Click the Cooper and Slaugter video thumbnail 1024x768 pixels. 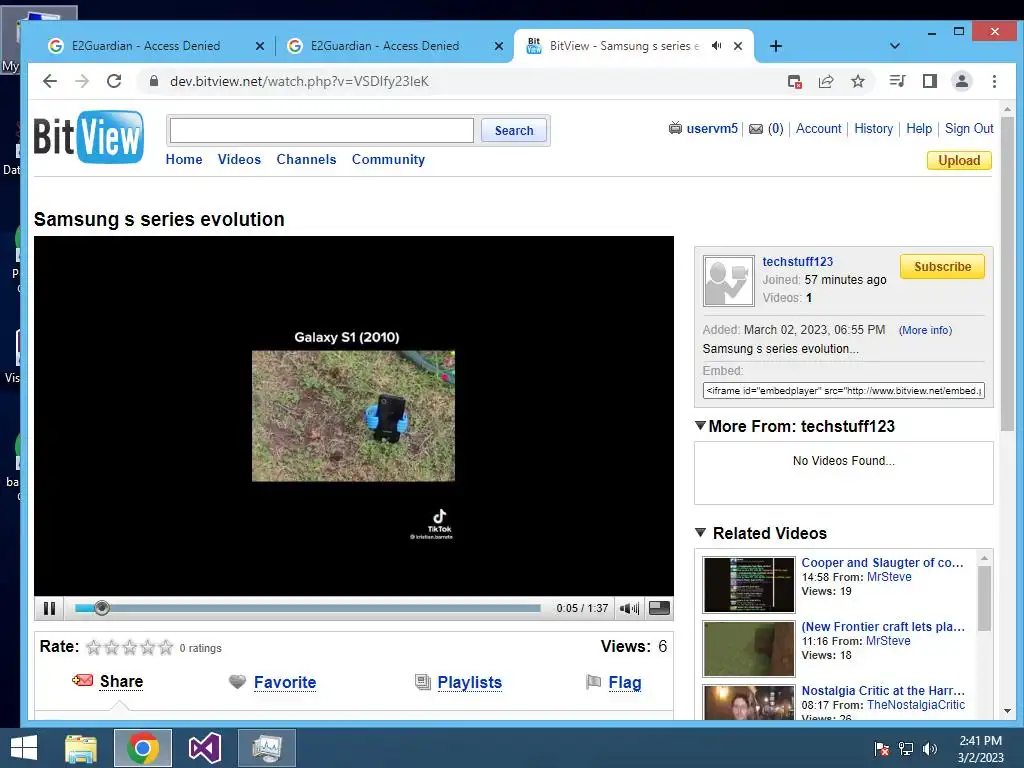pos(749,584)
